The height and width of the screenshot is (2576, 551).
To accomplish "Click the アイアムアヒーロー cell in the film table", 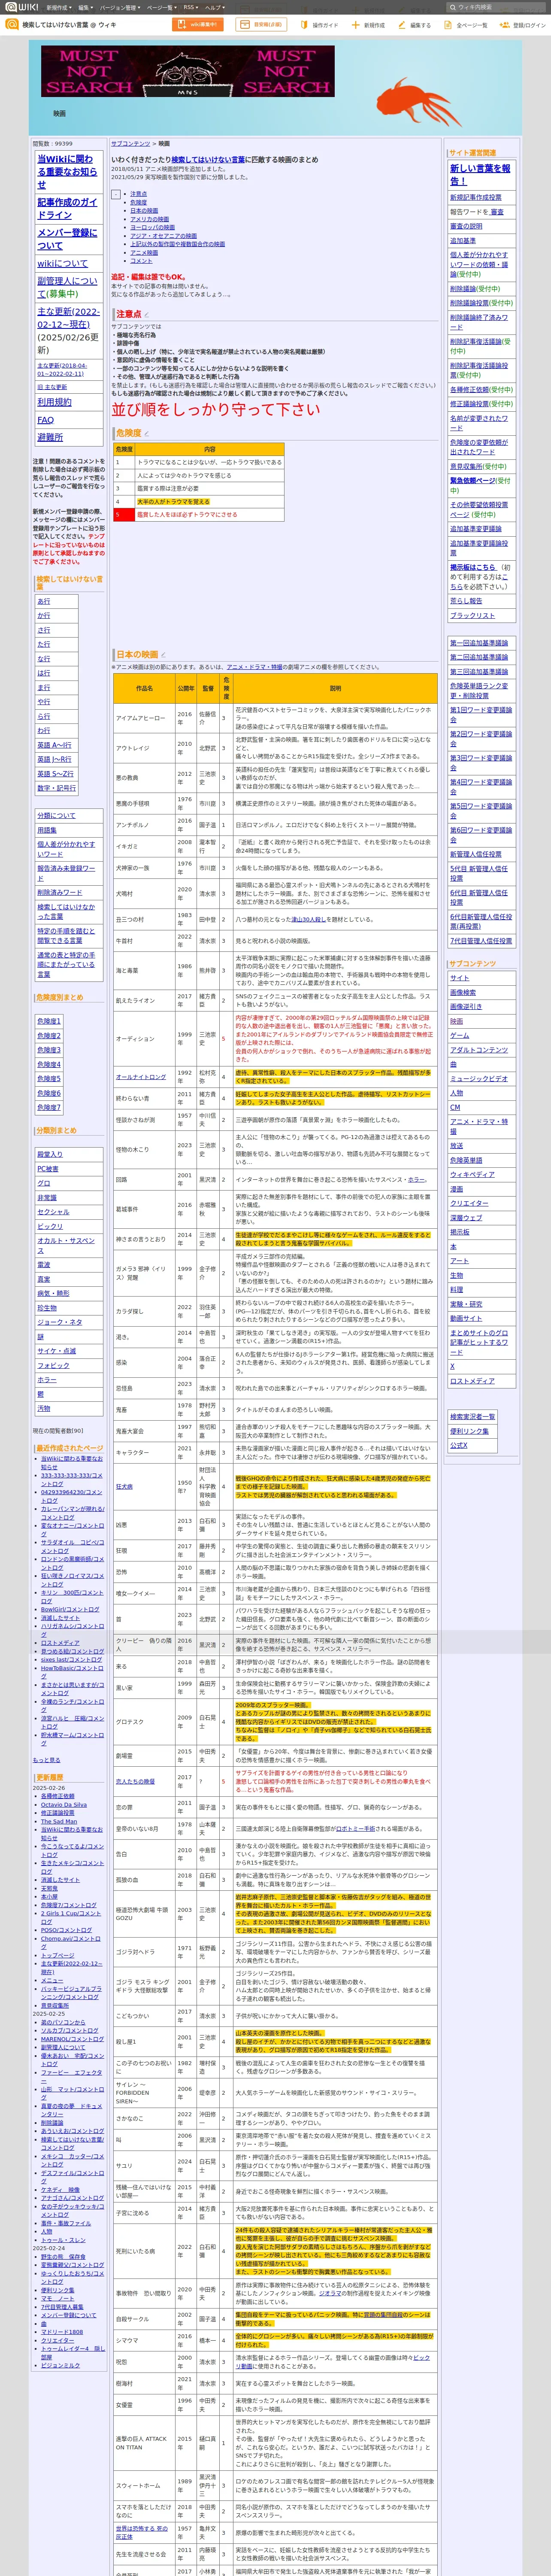I will click(144, 718).
